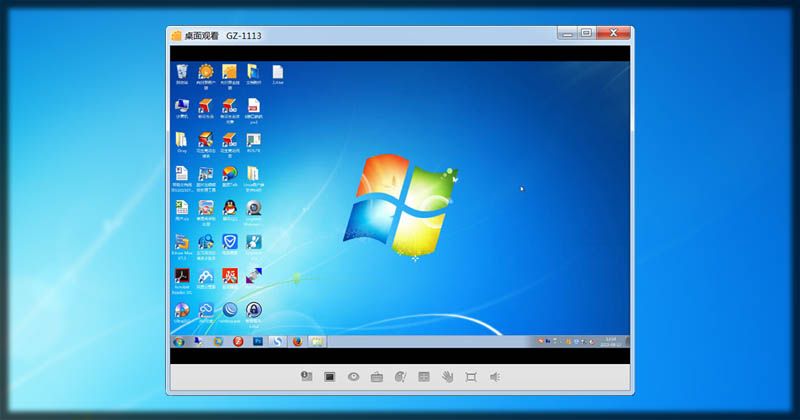Click the alert badge icon in viewer toolbar
This screenshot has width=800, height=420.
point(306,377)
